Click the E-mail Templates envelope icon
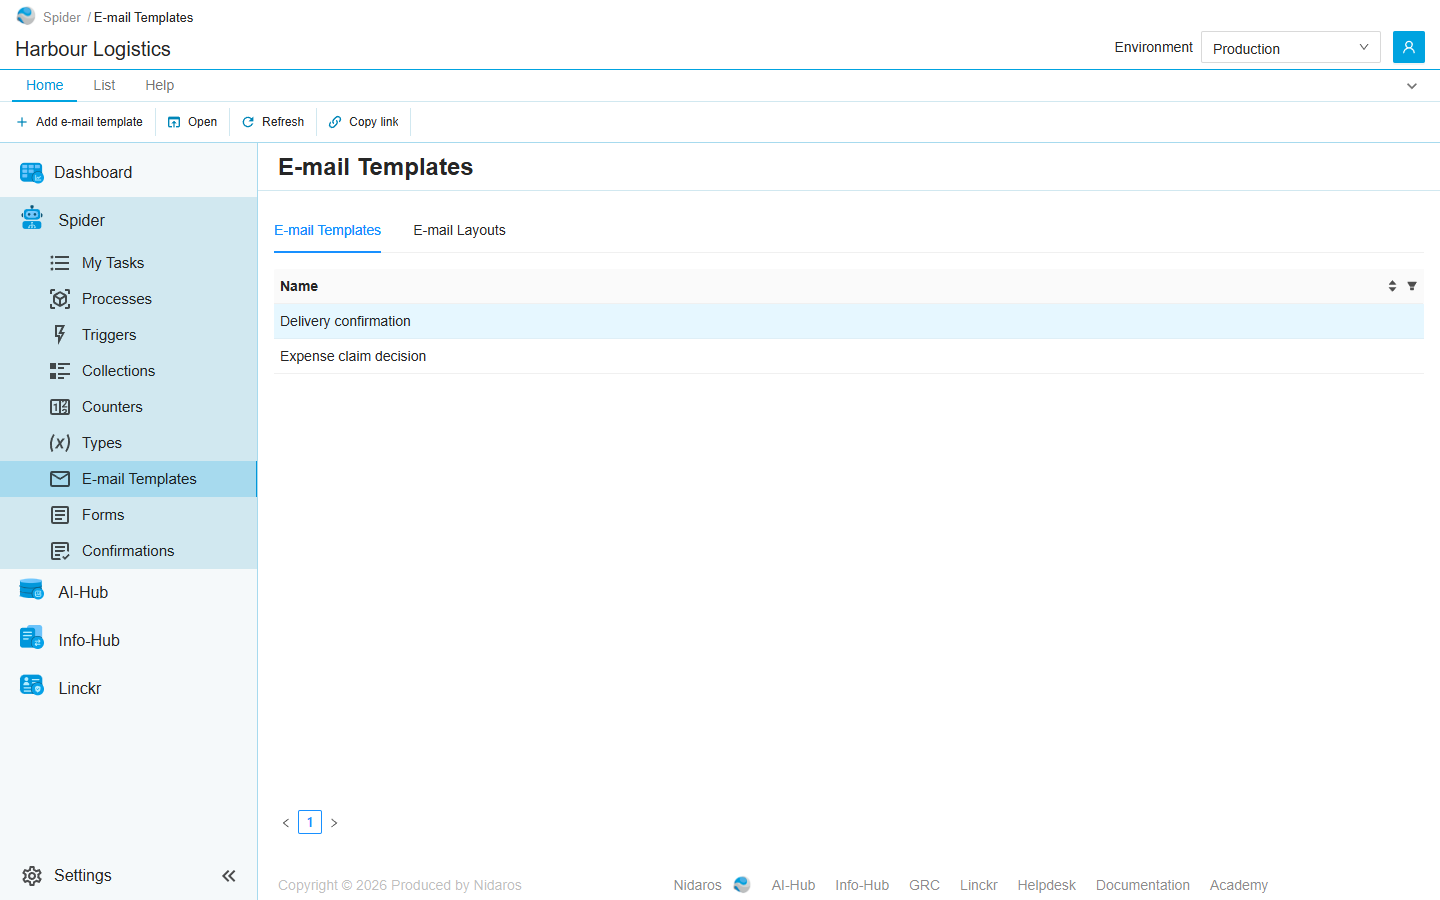 coord(60,479)
